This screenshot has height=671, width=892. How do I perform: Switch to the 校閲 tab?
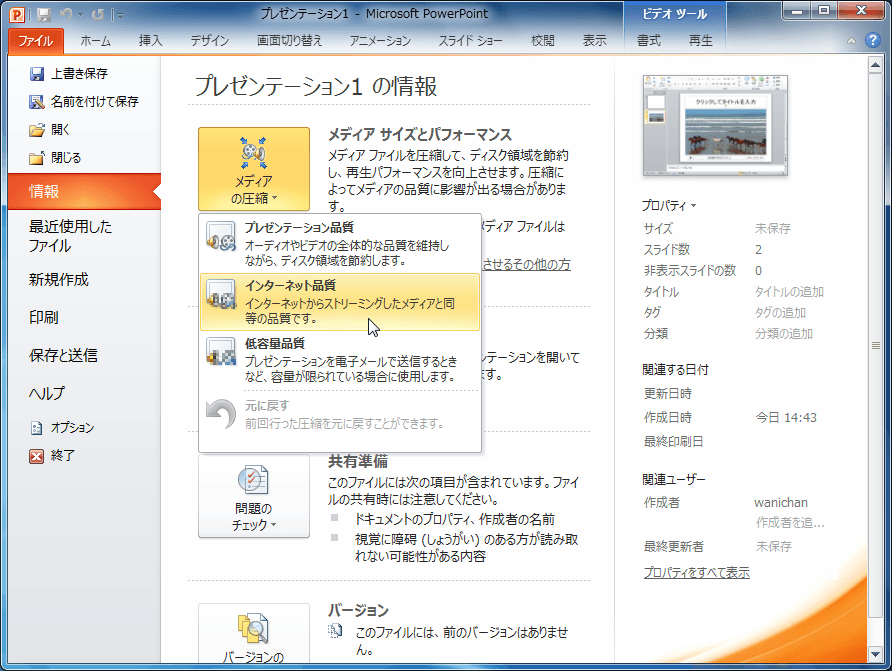(542, 41)
